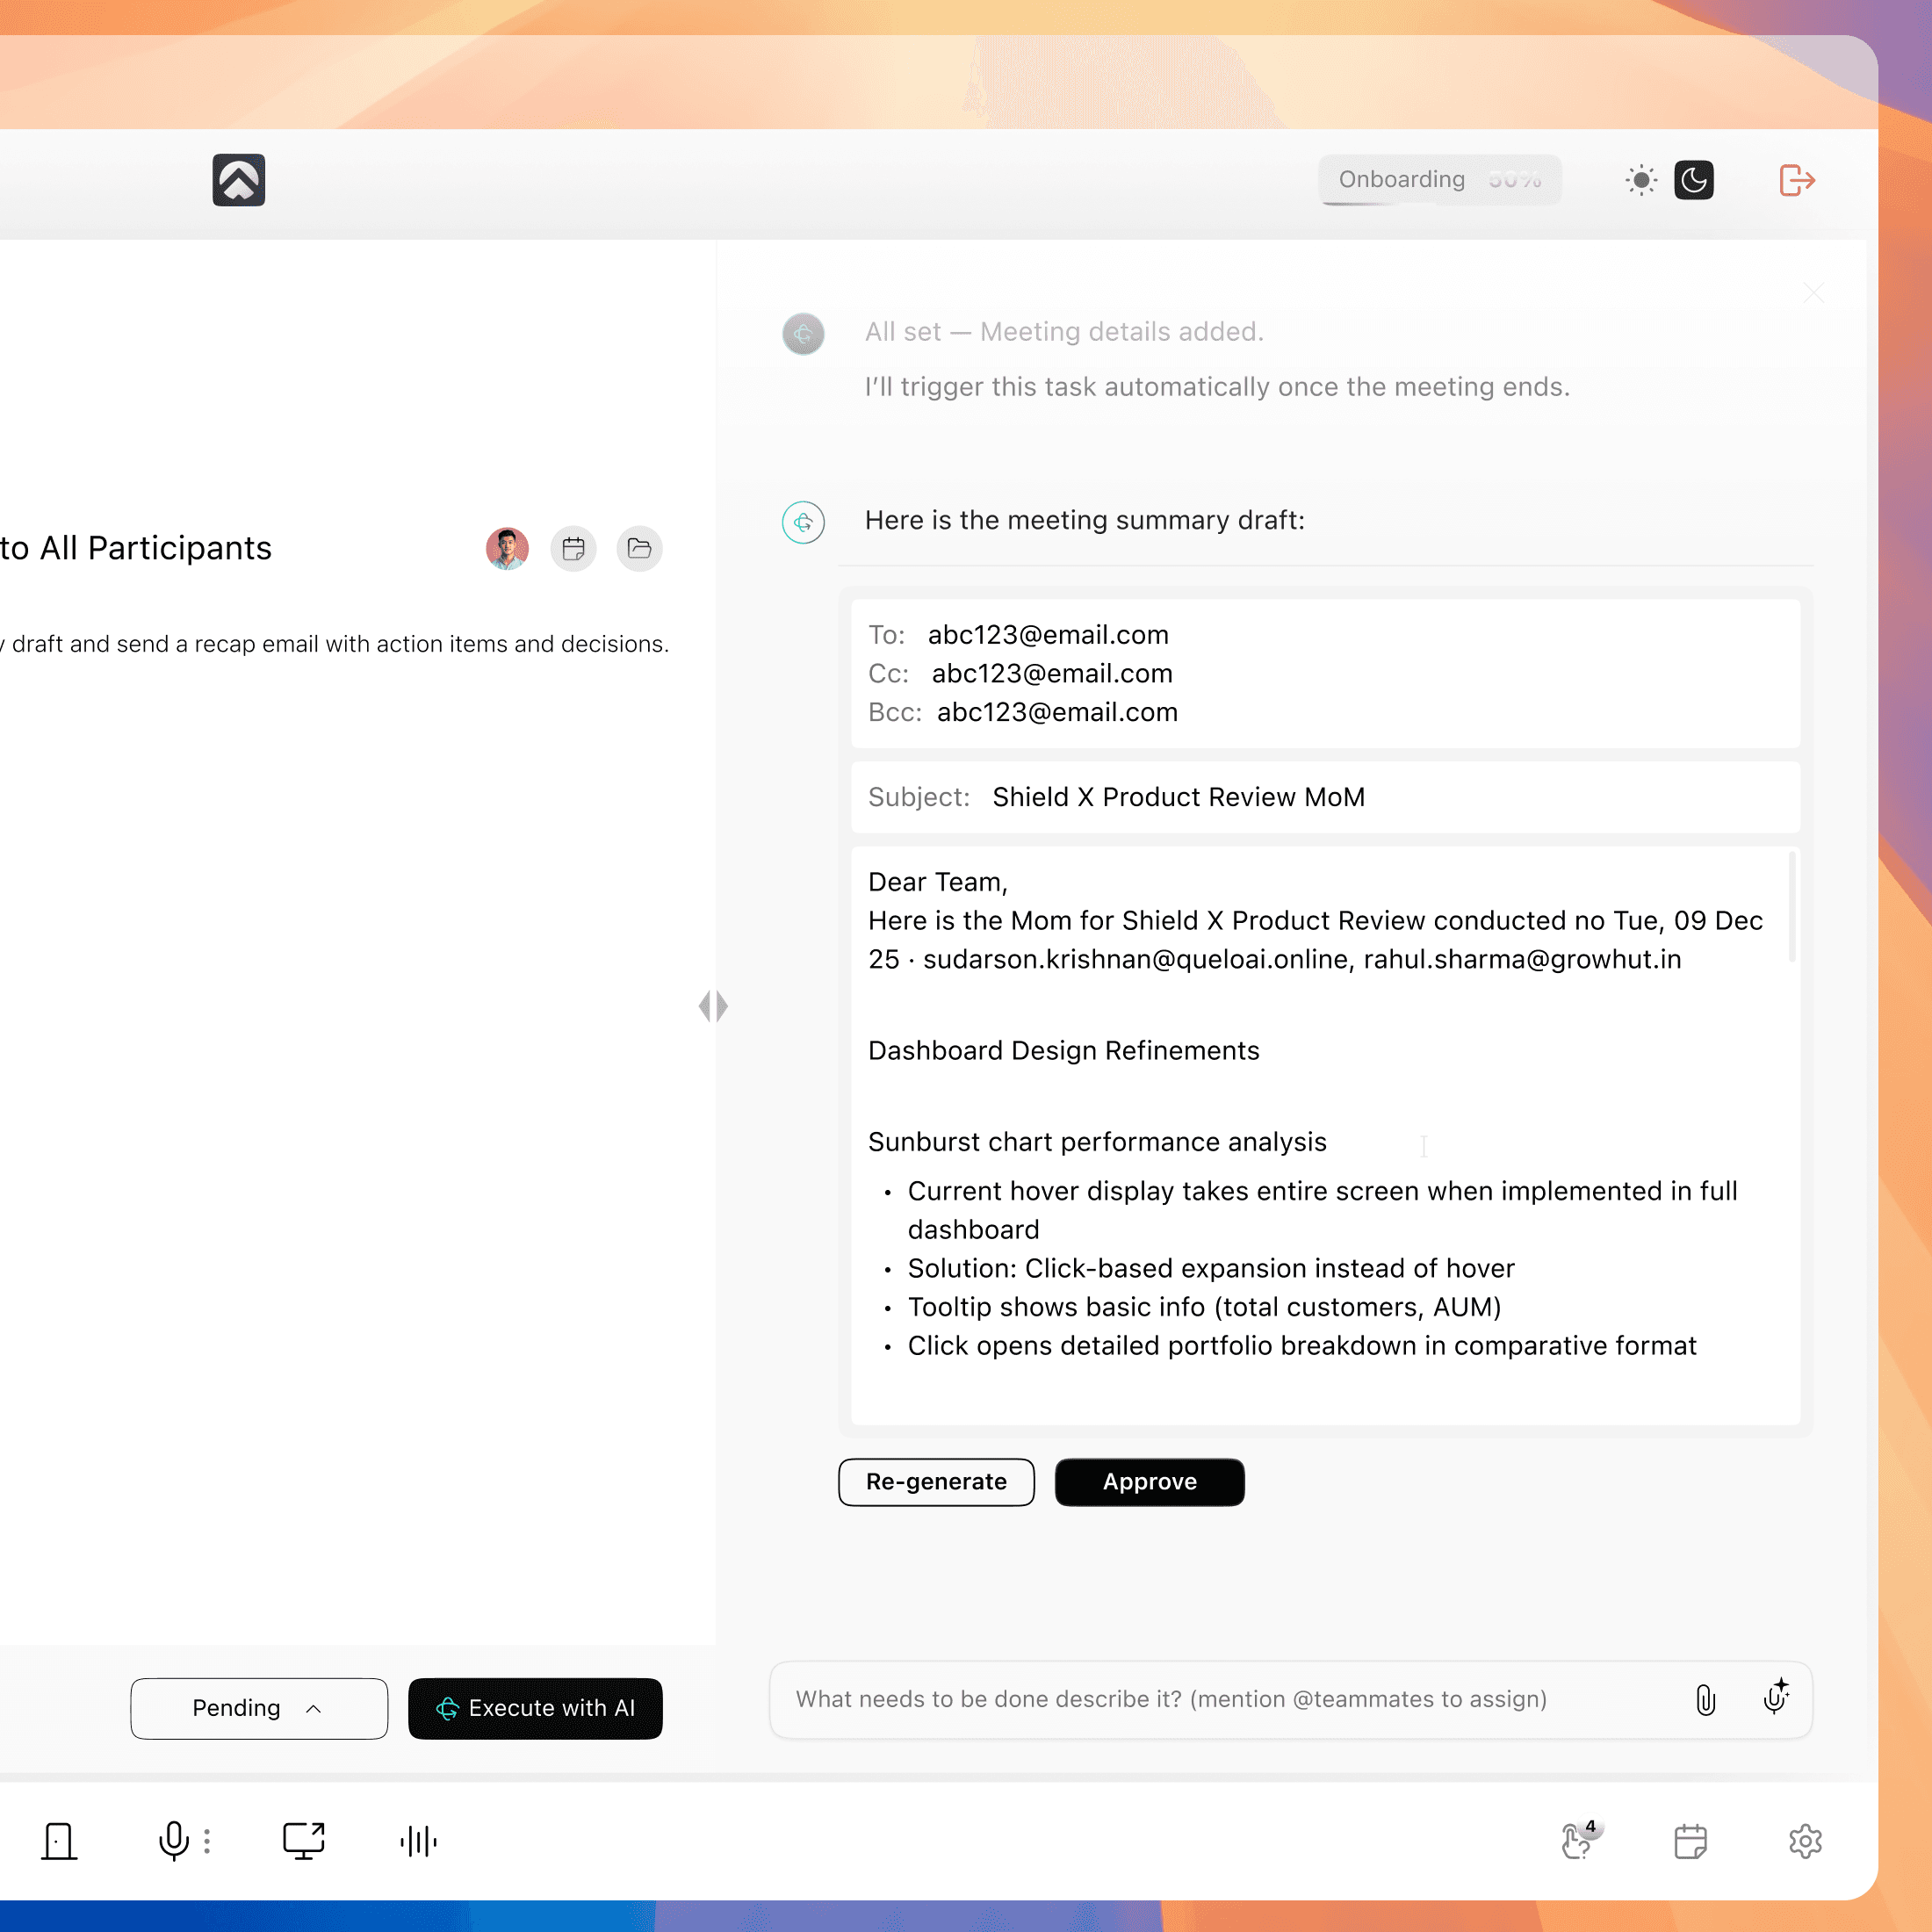Click the screen share monitor icon
1932x1932 pixels.
pyautogui.click(x=303, y=1841)
